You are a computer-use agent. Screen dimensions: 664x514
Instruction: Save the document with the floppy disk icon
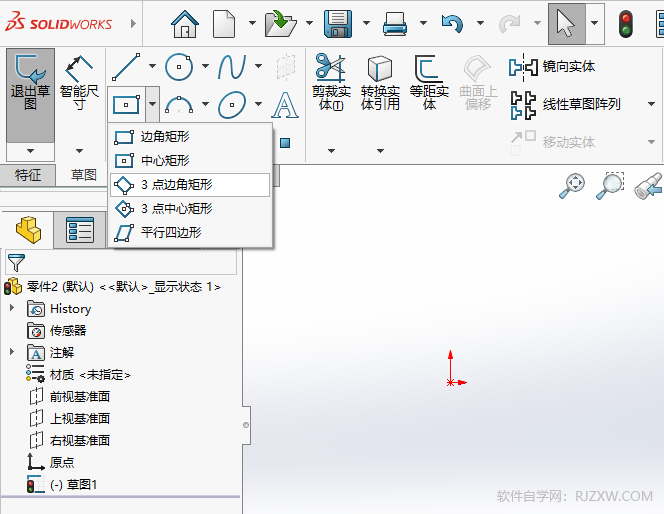pos(338,24)
